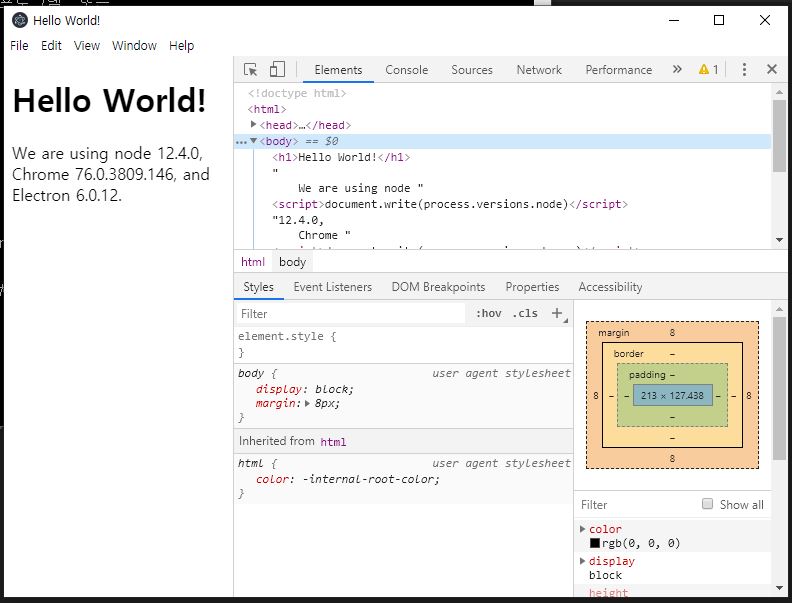Toggle the device toolbar icon
Screen dimensions: 792x603
(x=277, y=69)
